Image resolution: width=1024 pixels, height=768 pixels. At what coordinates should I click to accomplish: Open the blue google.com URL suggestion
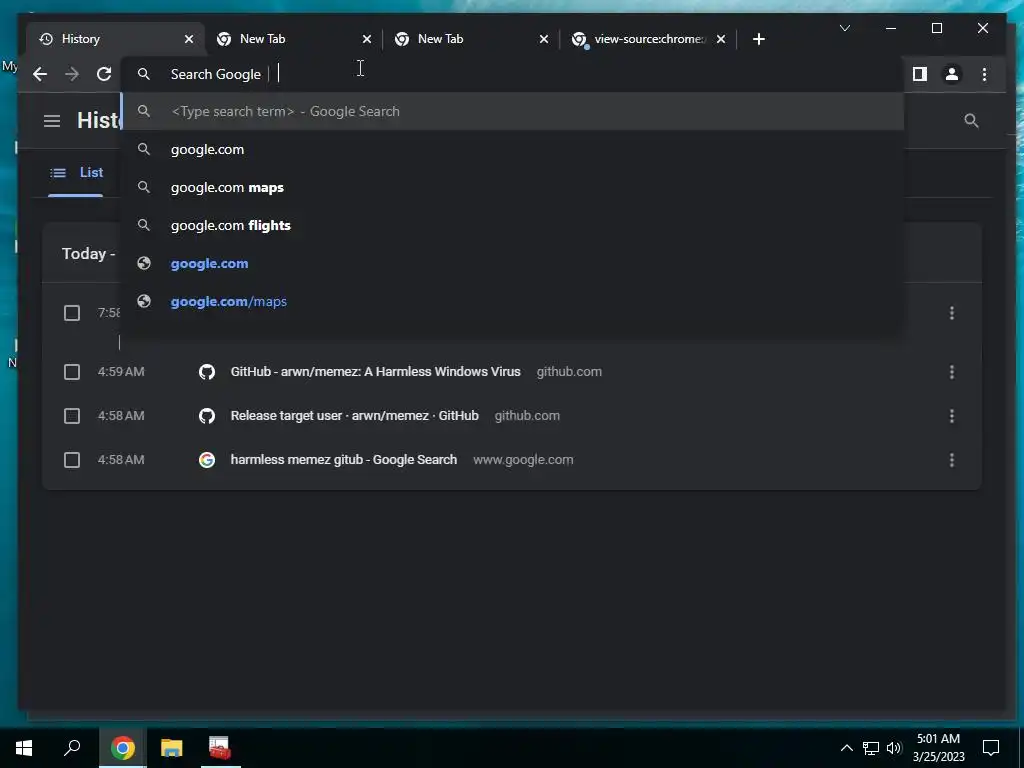click(x=513, y=263)
